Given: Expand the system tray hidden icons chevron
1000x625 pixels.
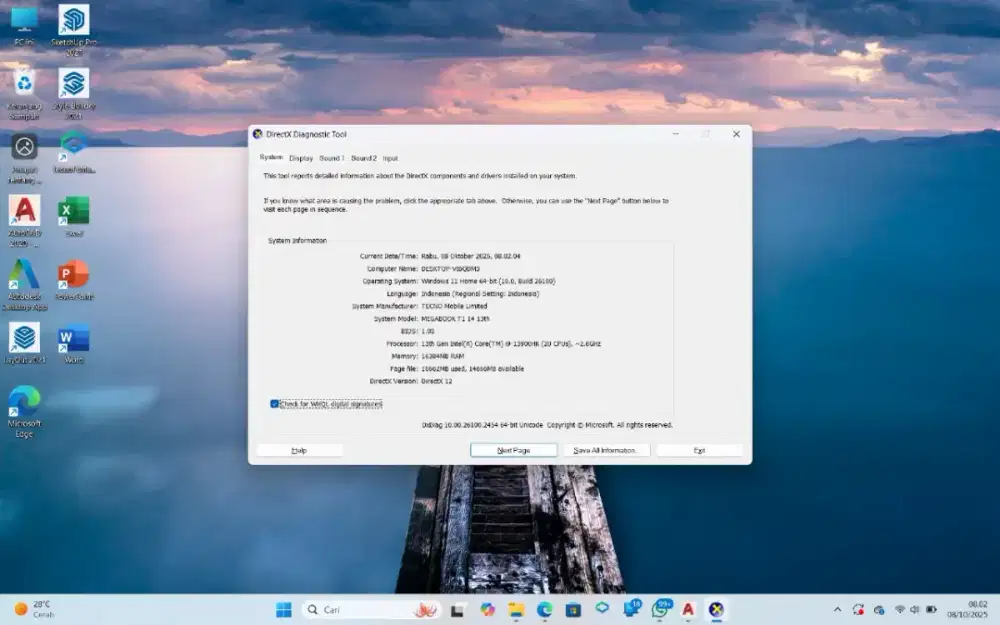Looking at the screenshot, I should [x=837, y=609].
